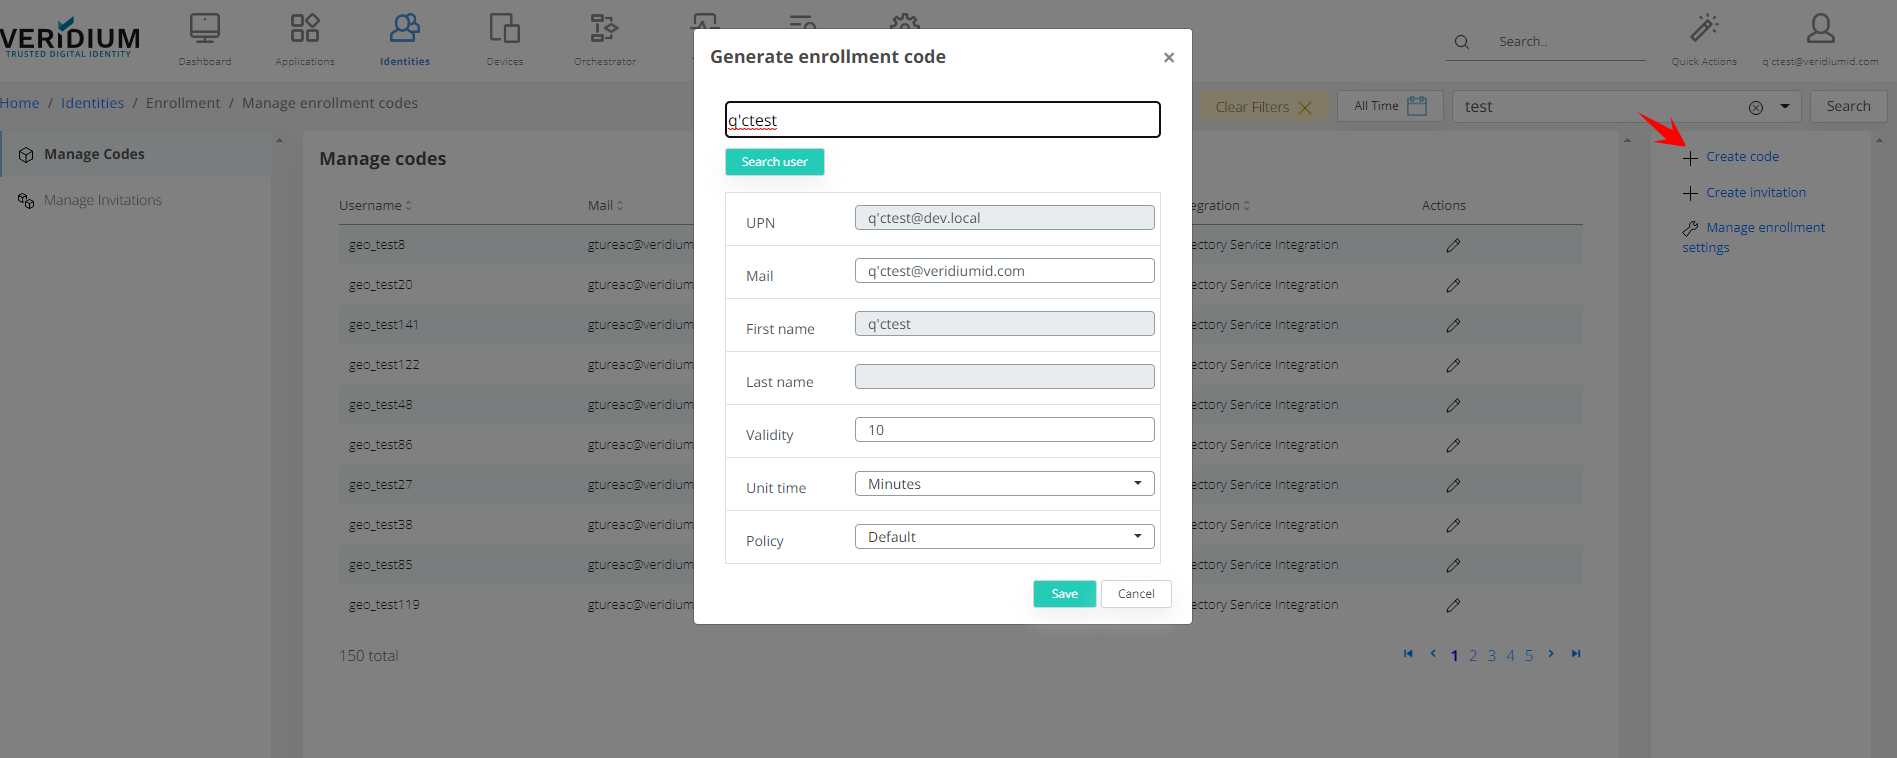Click into the Validity input field

coord(1004,430)
